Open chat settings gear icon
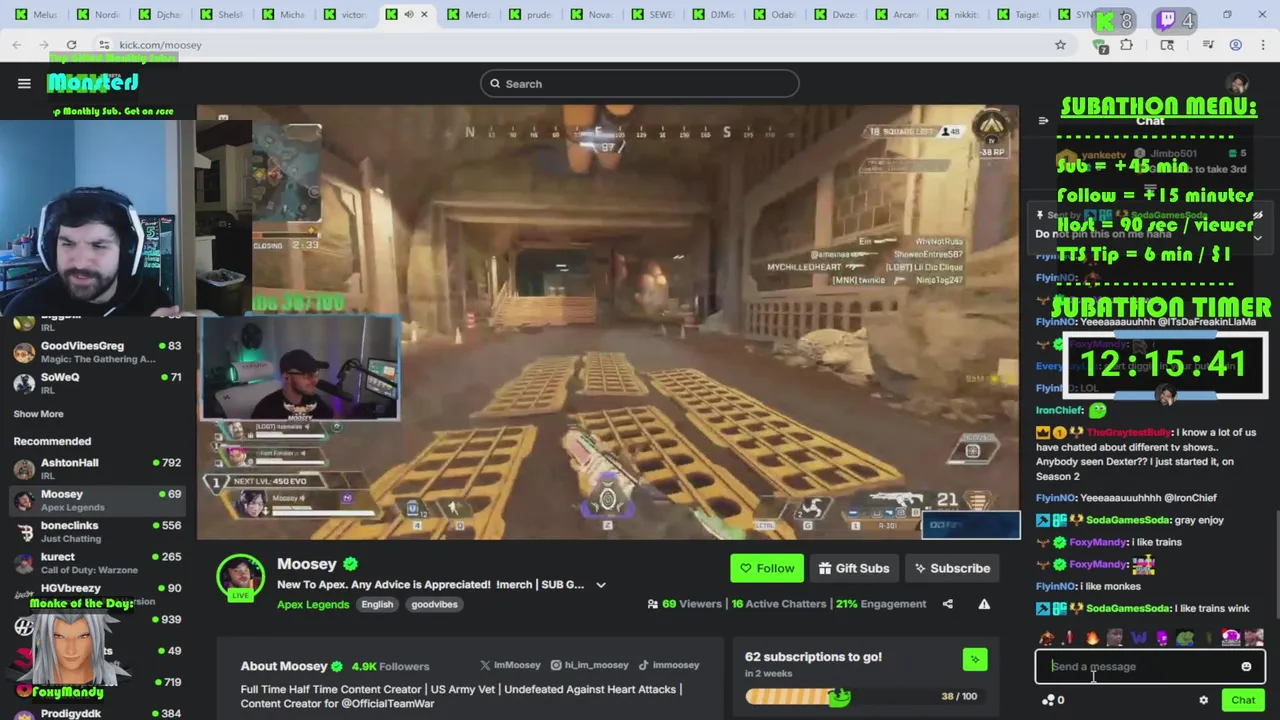Viewport: 1280px width, 720px height. coord(1204,700)
